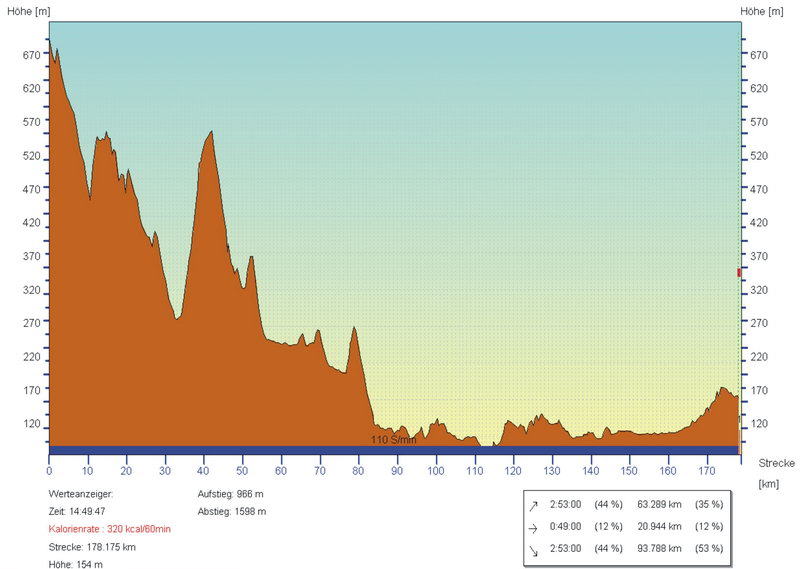
Task: Click the uphill arrow icon in the legend
Action: coord(533,506)
